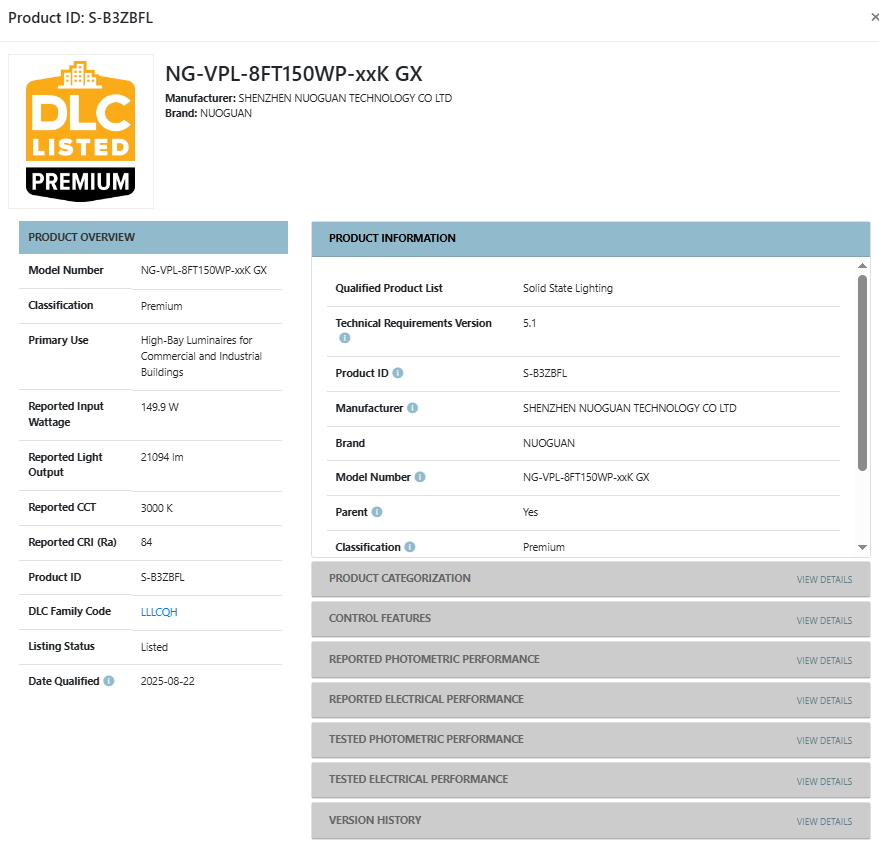View details of Control Features
Viewport: 879px width, 860px height.
click(x=824, y=620)
